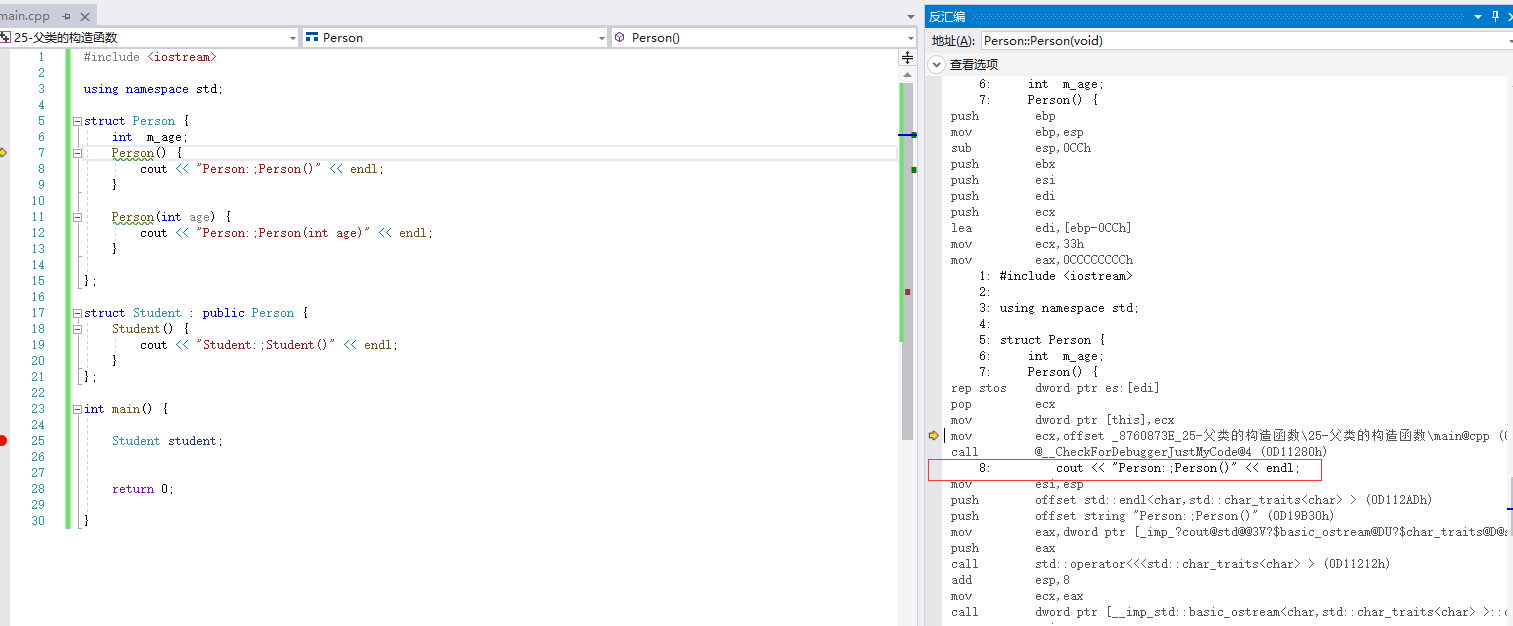The width and height of the screenshot is (1513, 626).
Task: Click the cout "Person::Person(int age)" line
Action: [287, 233]
